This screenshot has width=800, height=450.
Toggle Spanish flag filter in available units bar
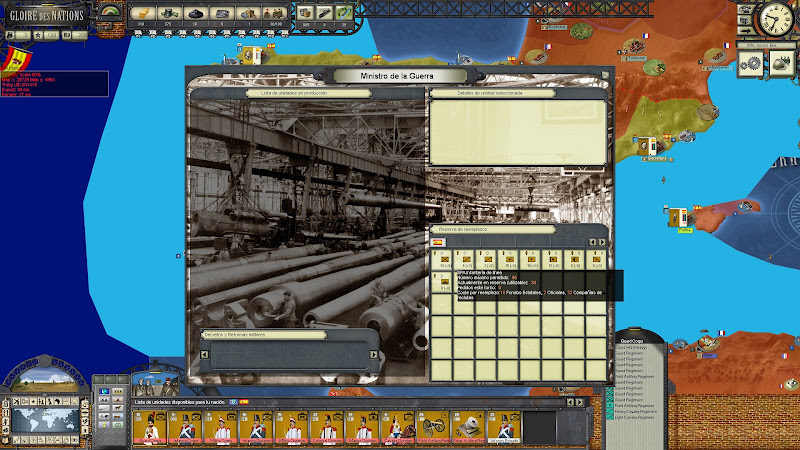tap(244, 402)
